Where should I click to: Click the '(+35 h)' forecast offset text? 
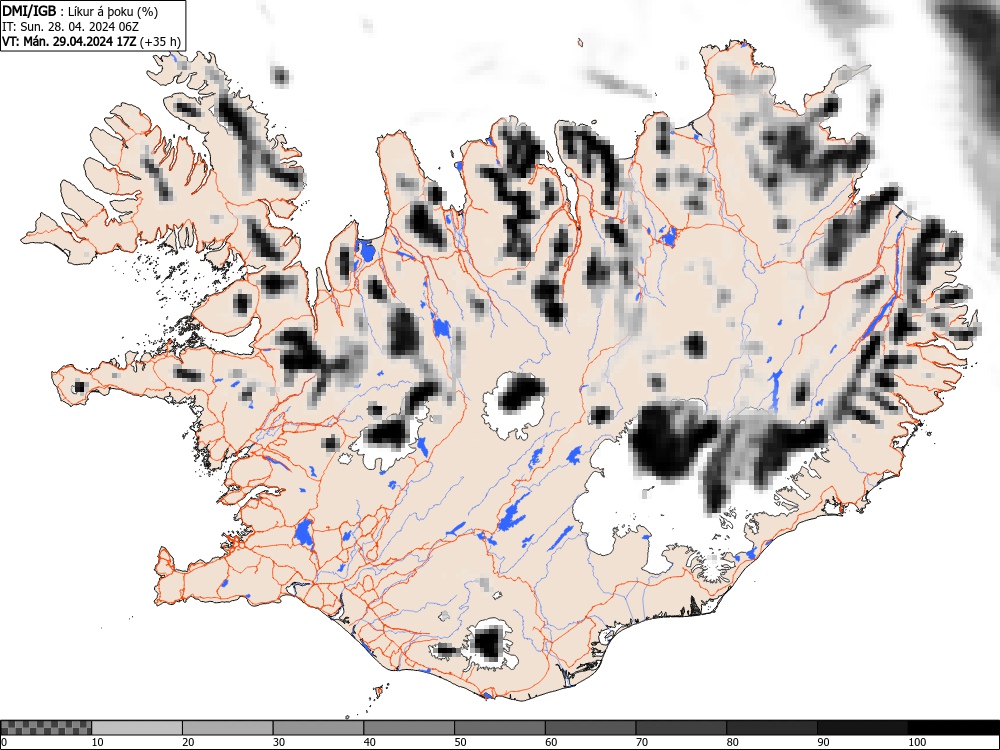(x=160, y=42)
